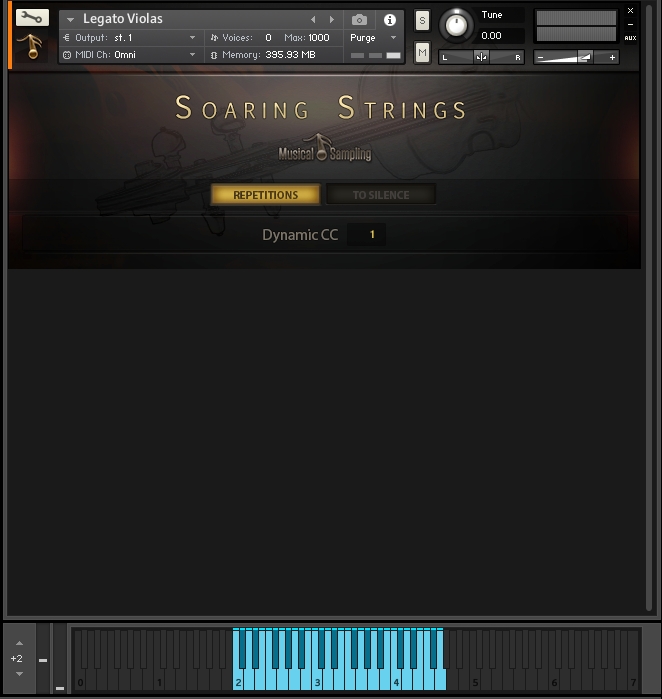This screenshot has width=662, height=699.
Task: Click the +2 octave transpose value
Action: 16,658
